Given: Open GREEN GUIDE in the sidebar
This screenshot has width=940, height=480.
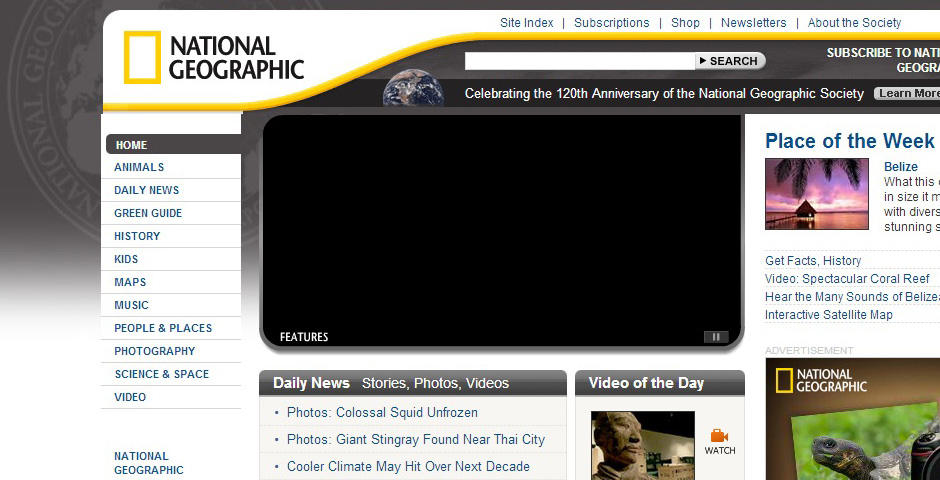Looking at the screenshot, I should [x=148, y=213].
